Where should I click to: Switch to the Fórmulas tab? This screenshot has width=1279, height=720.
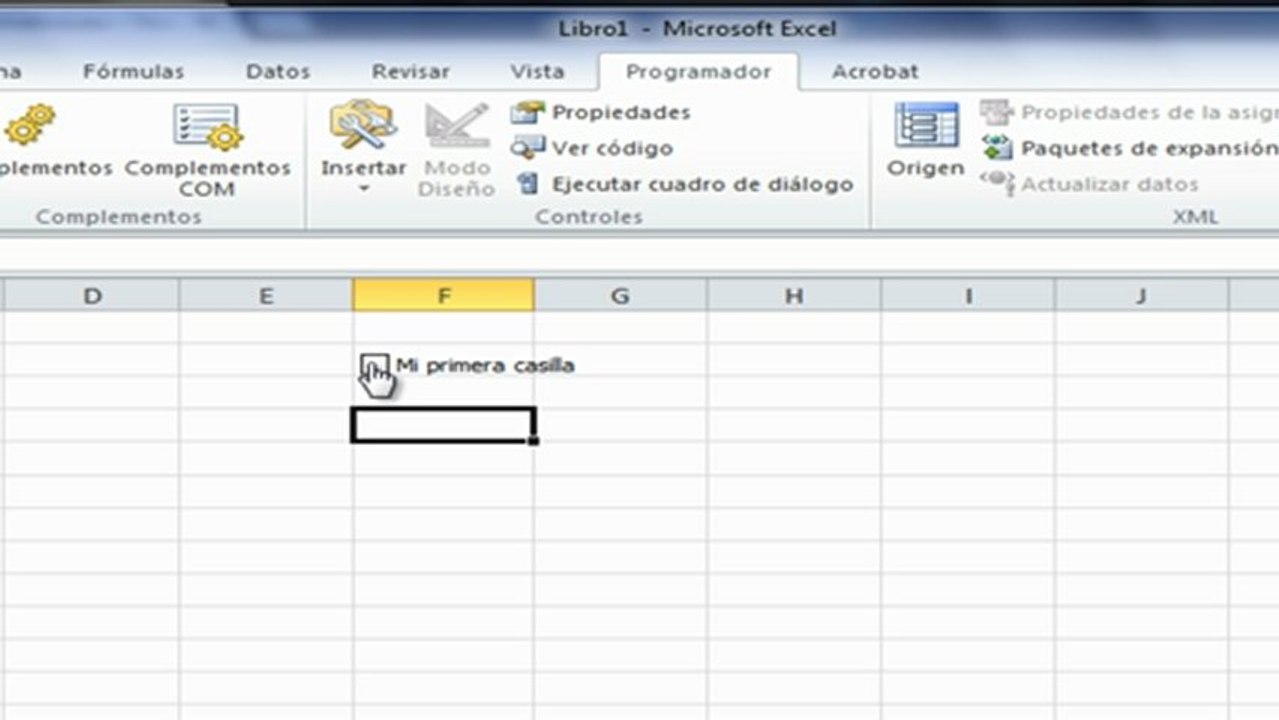coord(134,72)
